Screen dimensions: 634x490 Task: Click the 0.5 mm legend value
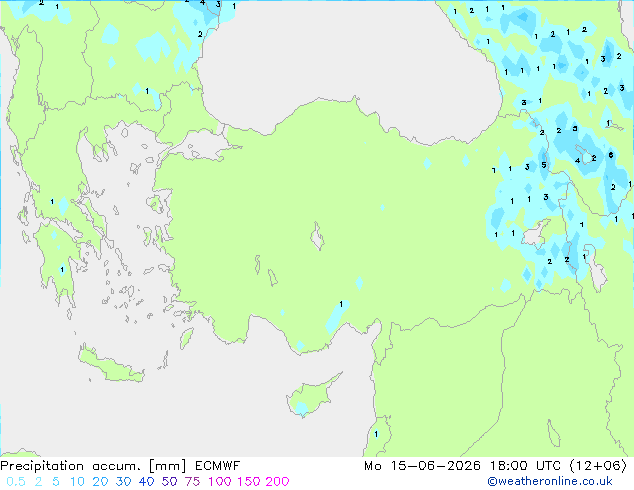16,482
